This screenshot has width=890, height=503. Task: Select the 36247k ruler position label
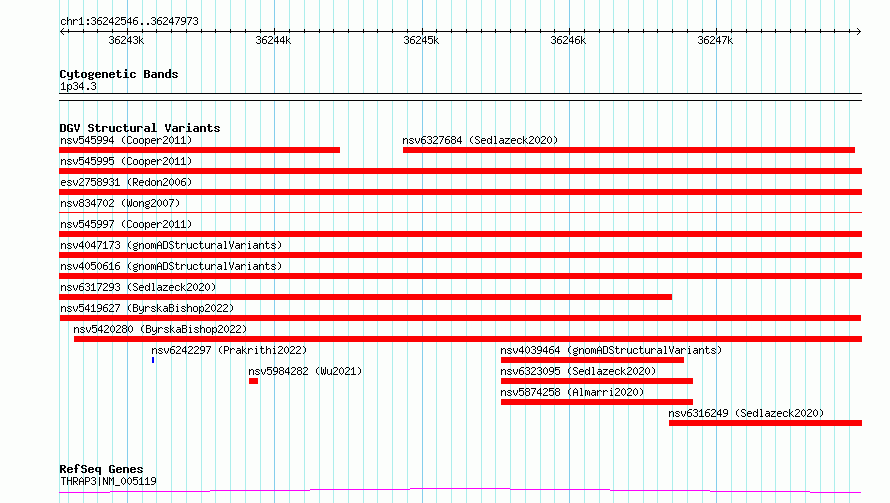pos(715,40)
